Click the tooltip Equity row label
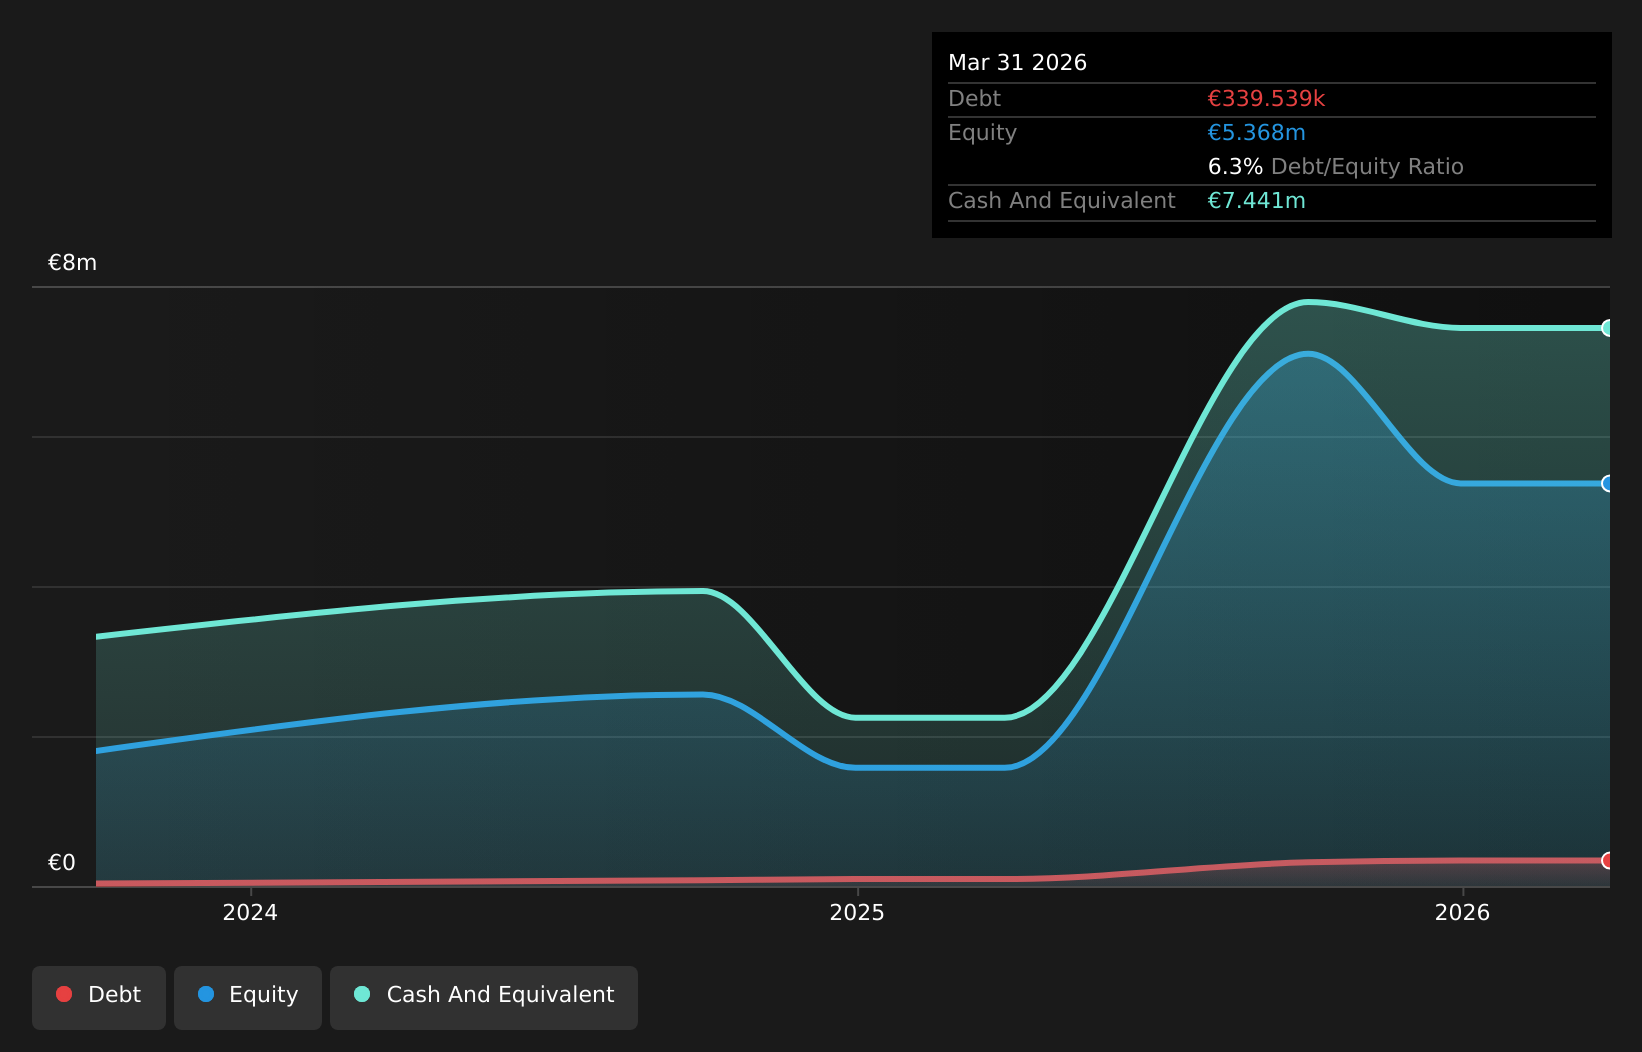The width and height of the screenshot is (1642, 1052). point(982,133)
